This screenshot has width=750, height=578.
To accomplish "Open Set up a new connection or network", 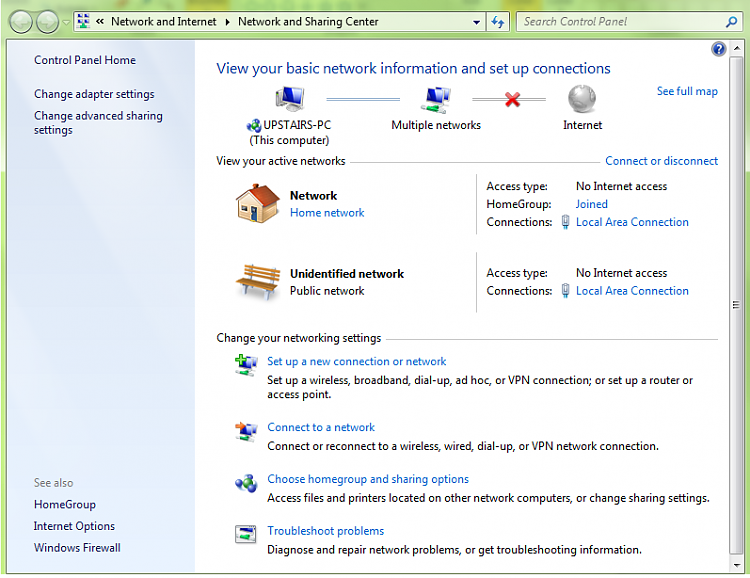I will (356, 362).
